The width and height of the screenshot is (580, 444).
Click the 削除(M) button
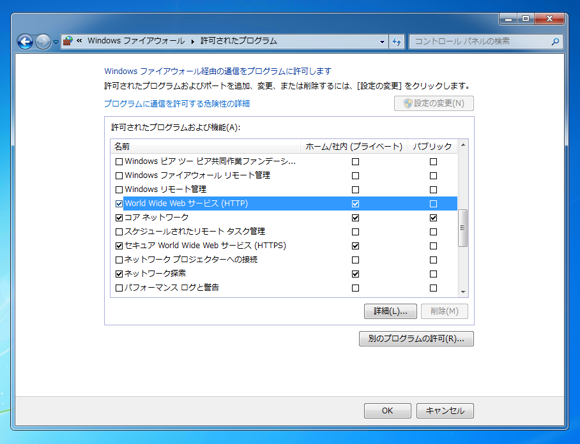point(444,311)
